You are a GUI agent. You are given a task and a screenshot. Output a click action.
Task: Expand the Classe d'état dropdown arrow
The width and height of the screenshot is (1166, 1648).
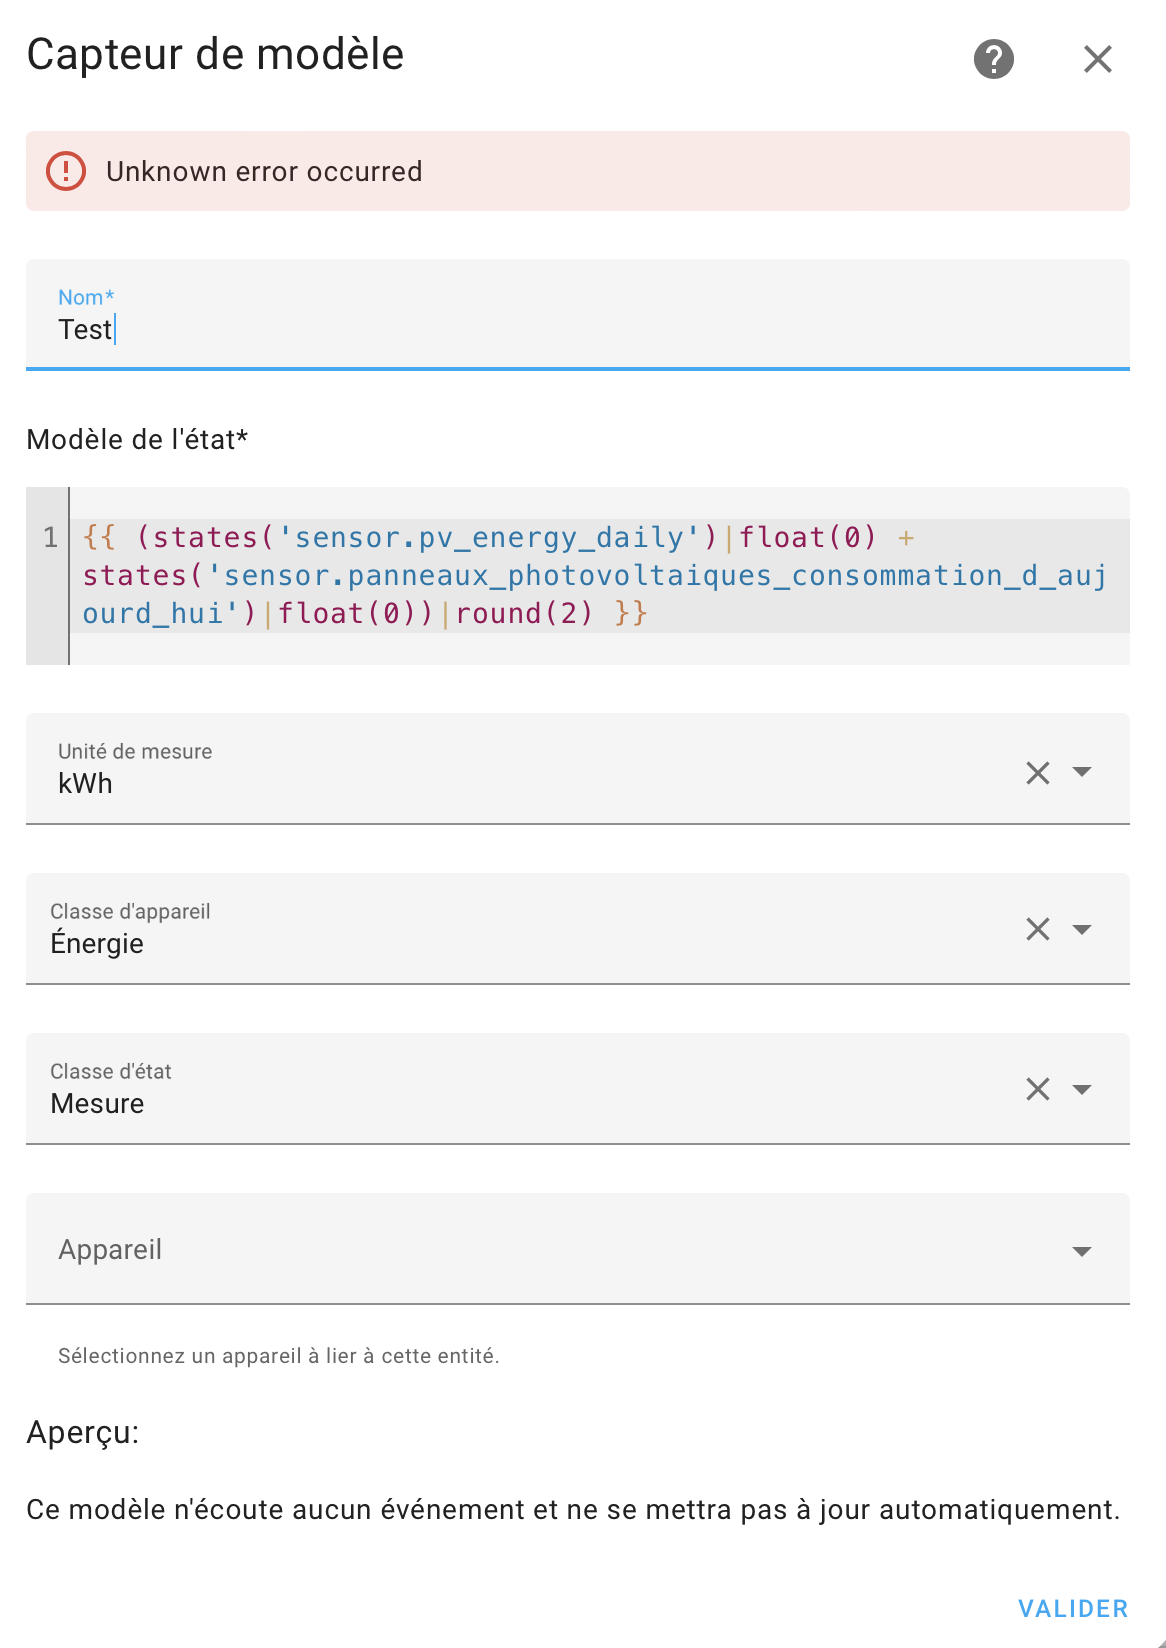1082,1089
